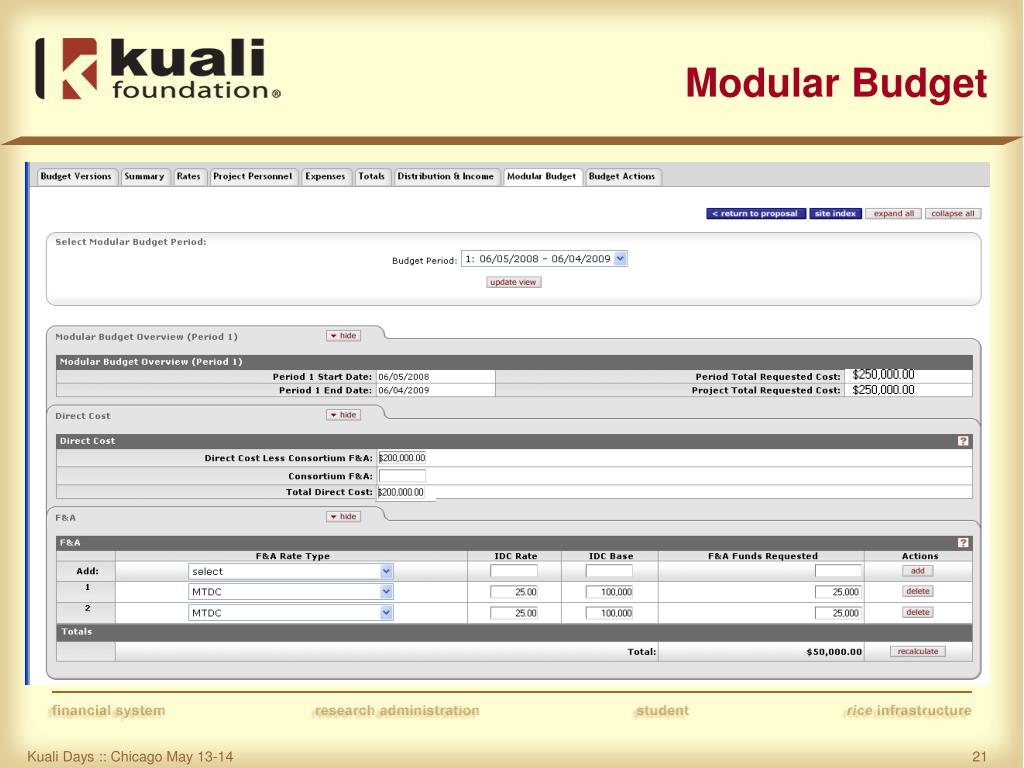The width and height of the screenshot is (1024, 768).
Task: Open the Totals tab
Action: coord(372,176)
